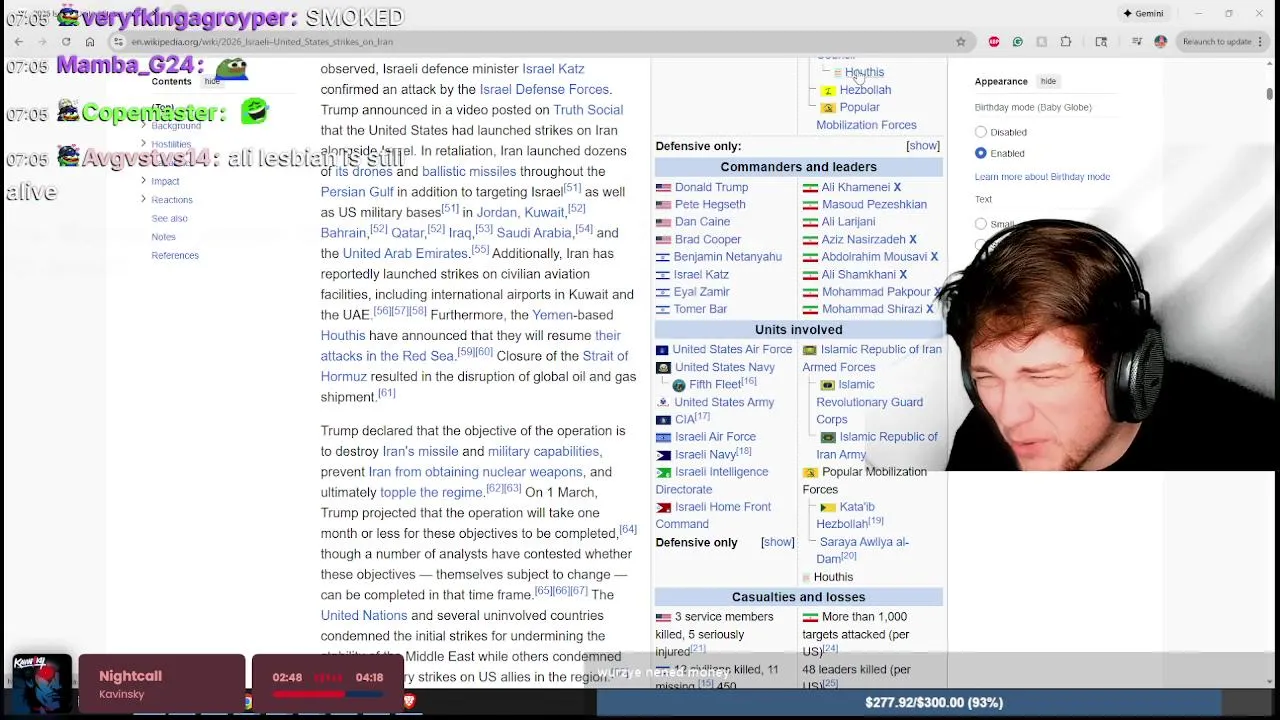Expand the Reactions section in Contents

click(x=143, y=199)
